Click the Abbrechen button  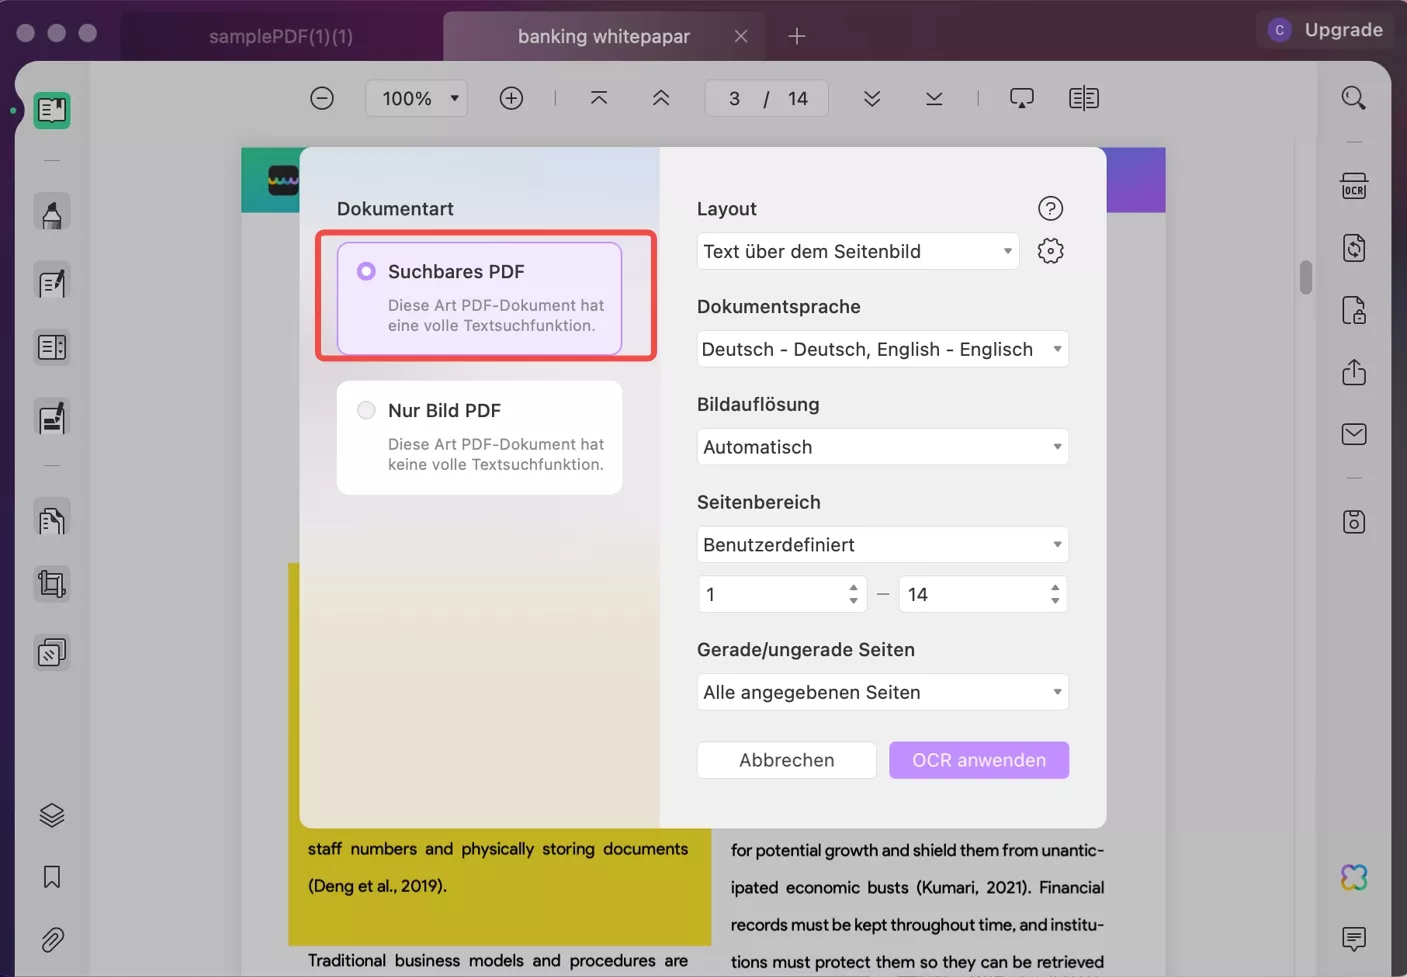[x=787, y=760]
